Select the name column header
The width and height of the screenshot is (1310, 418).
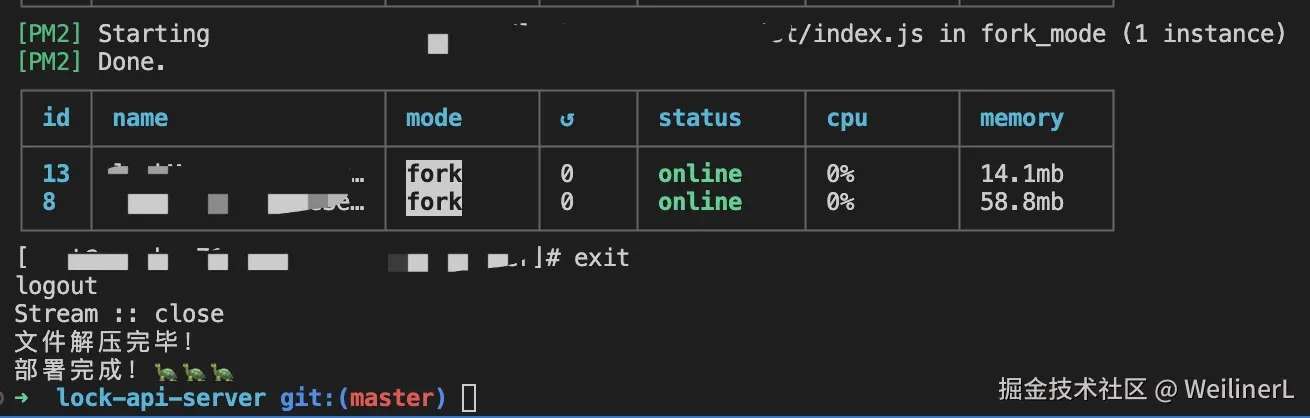pyautogui.click(x=140, y=118)
